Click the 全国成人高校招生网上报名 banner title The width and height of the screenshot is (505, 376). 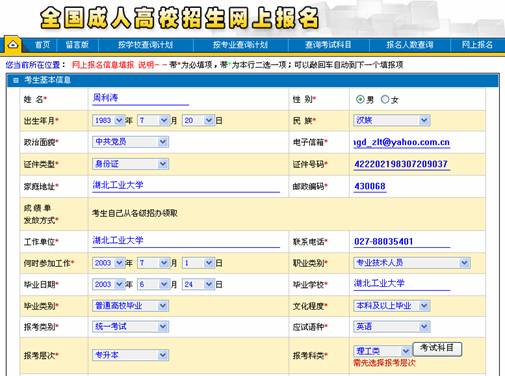(x=179, y=18)
